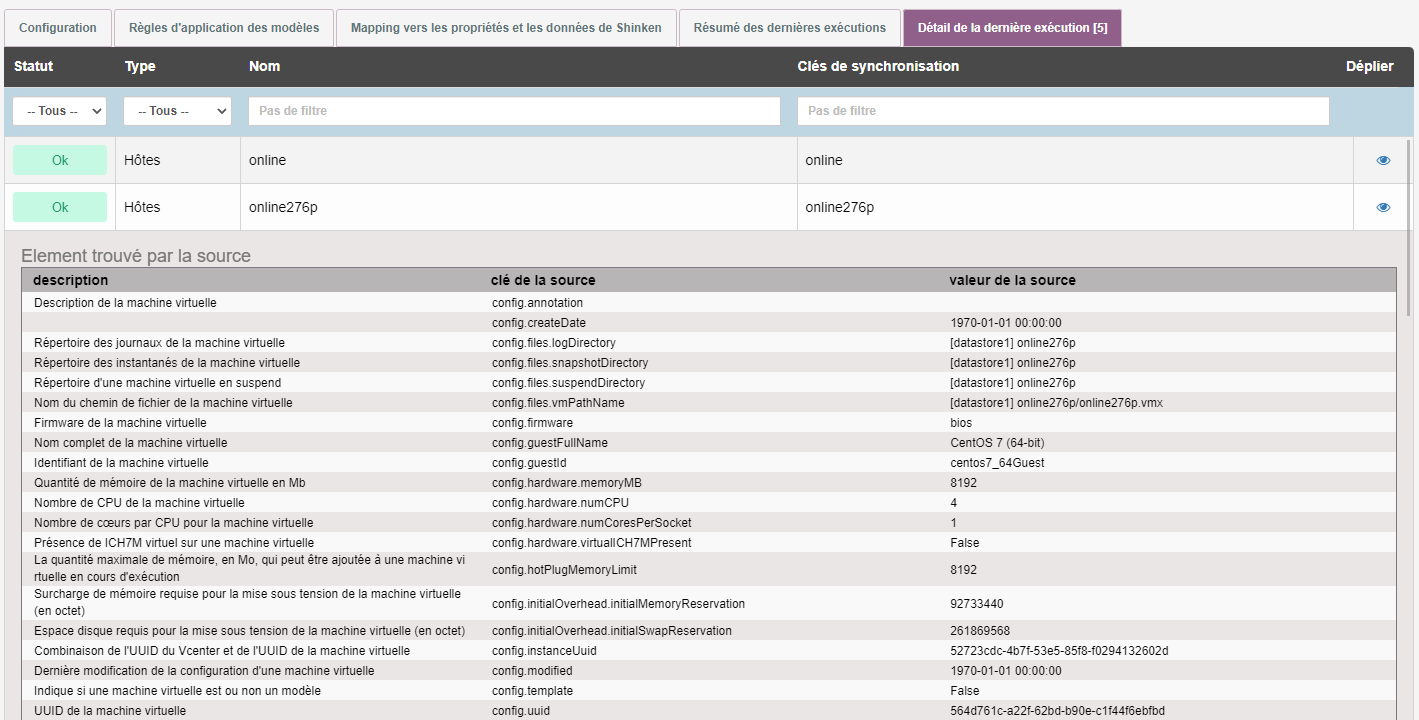The height and width of the screenshot is (720, 1419).
Task: Open Règles d'application des modèles tab
Action: click(x=224, y=28)
